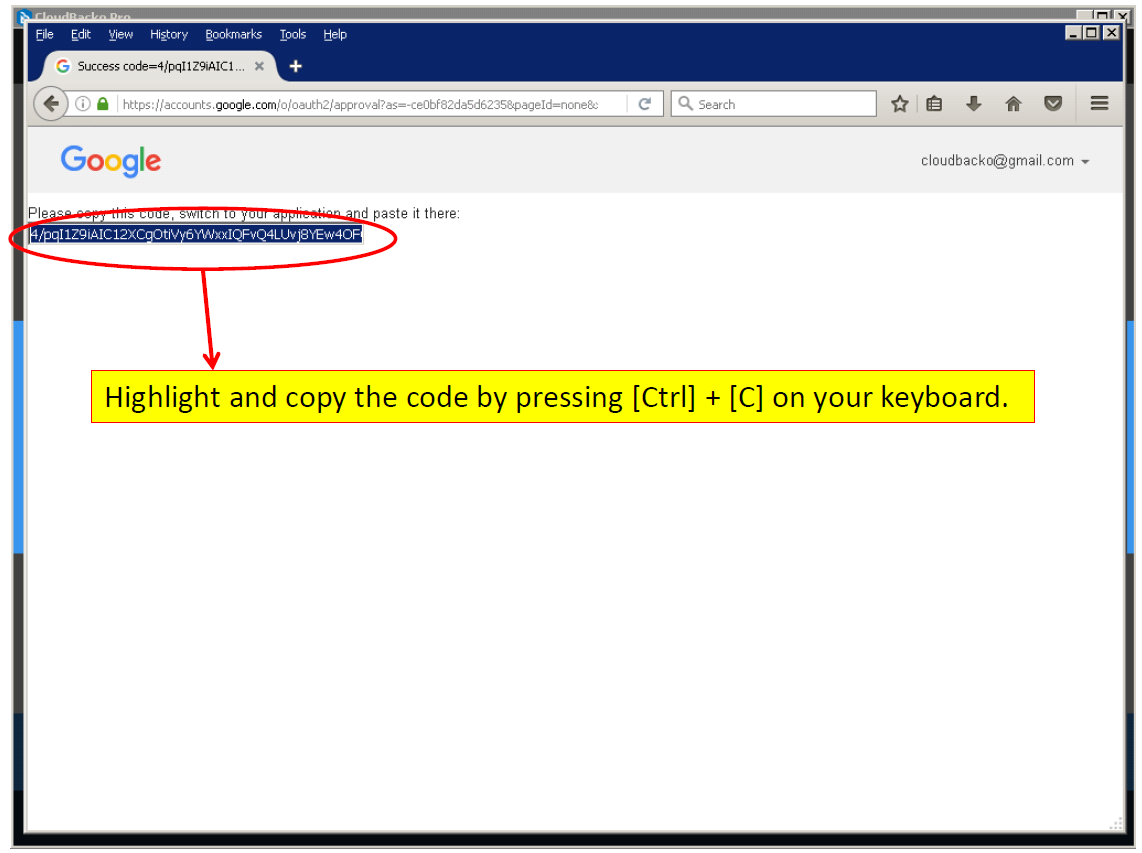This screenshot has height=853, width=1142.
Task: Expand the cloudbacko@gmail.com account dropdown
Action: tap(1005, 161)
